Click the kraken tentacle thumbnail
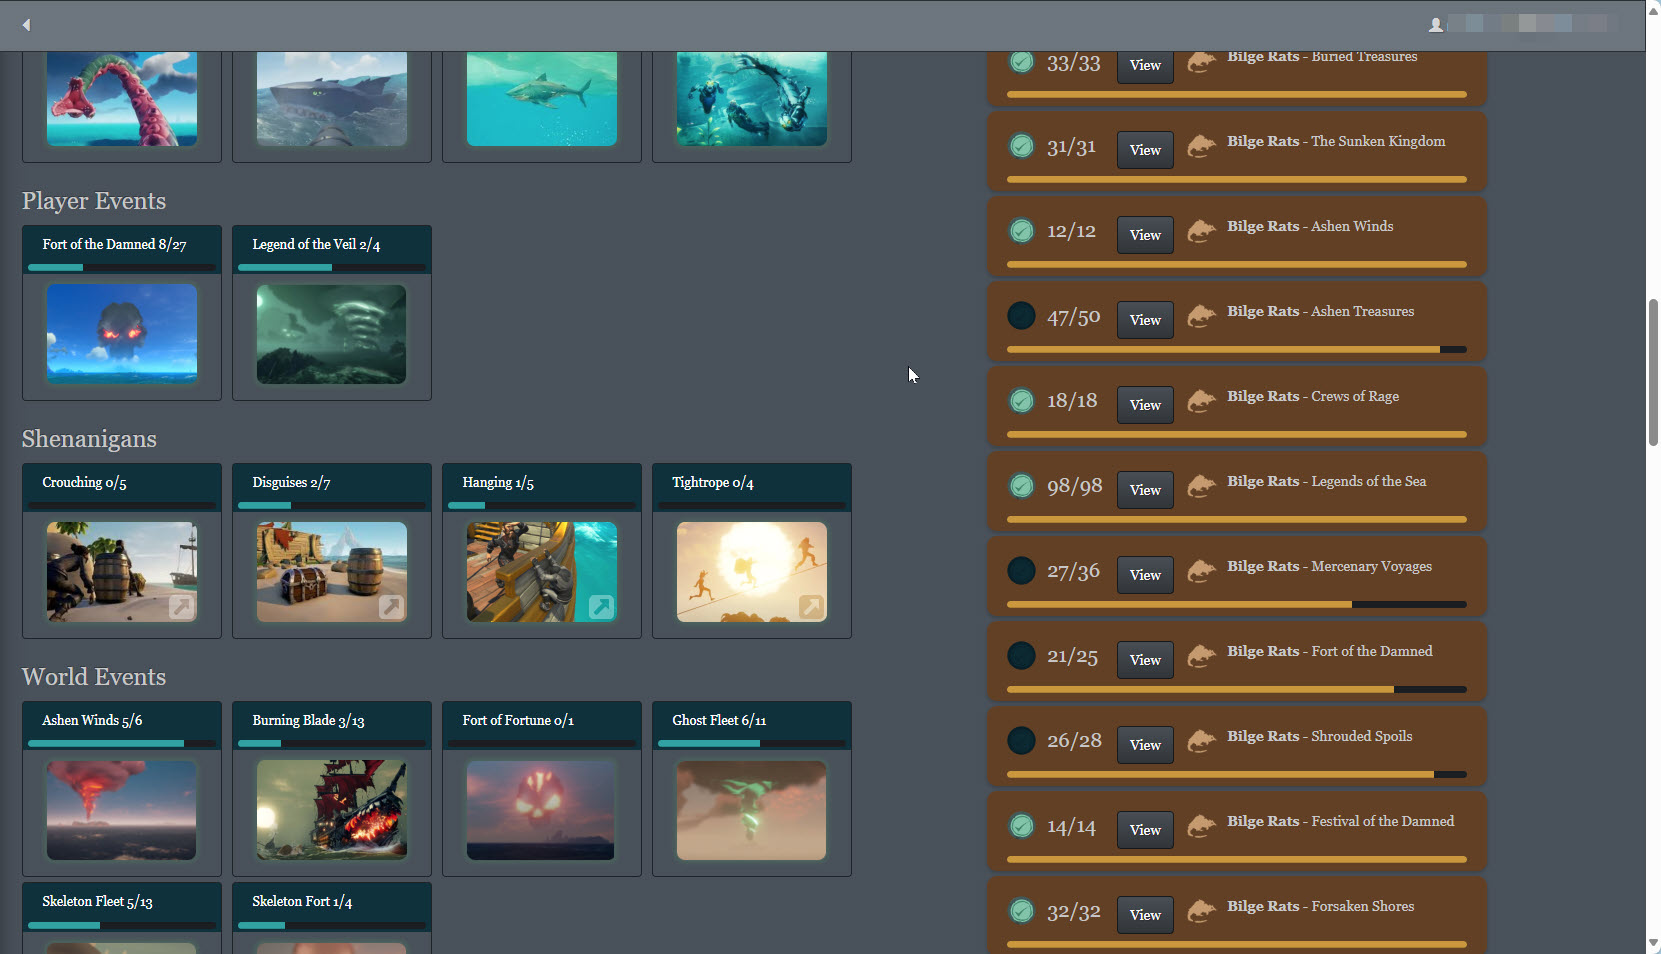 122,99
